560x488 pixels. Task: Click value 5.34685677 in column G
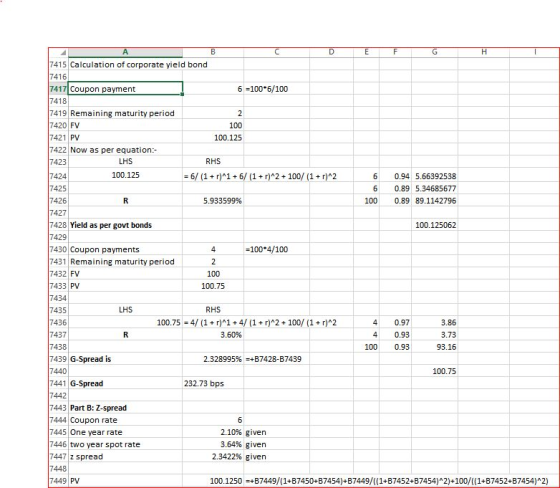[436, 188]
